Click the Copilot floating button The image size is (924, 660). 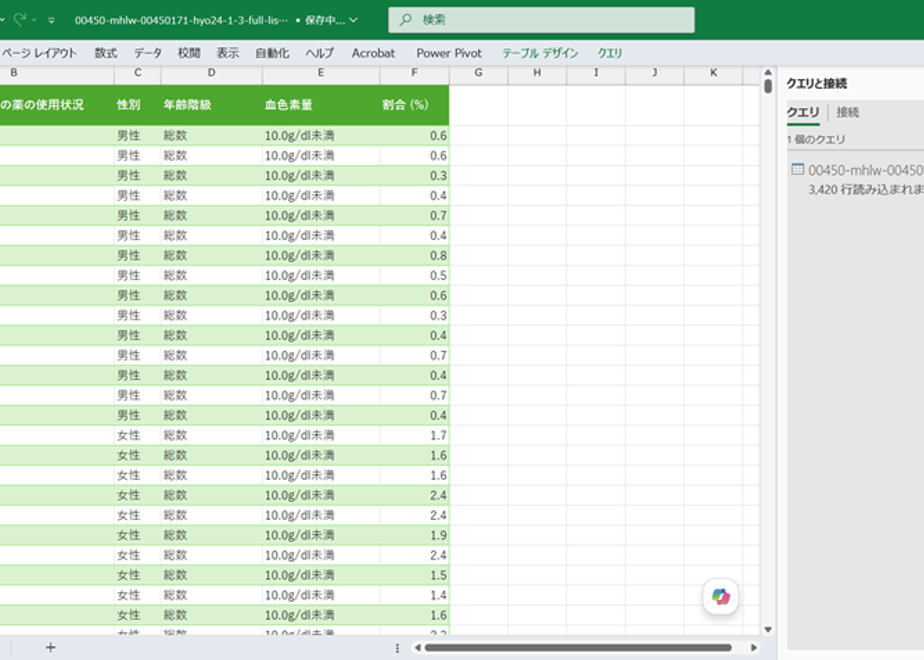pyautogui.click(x=721, y=596)
